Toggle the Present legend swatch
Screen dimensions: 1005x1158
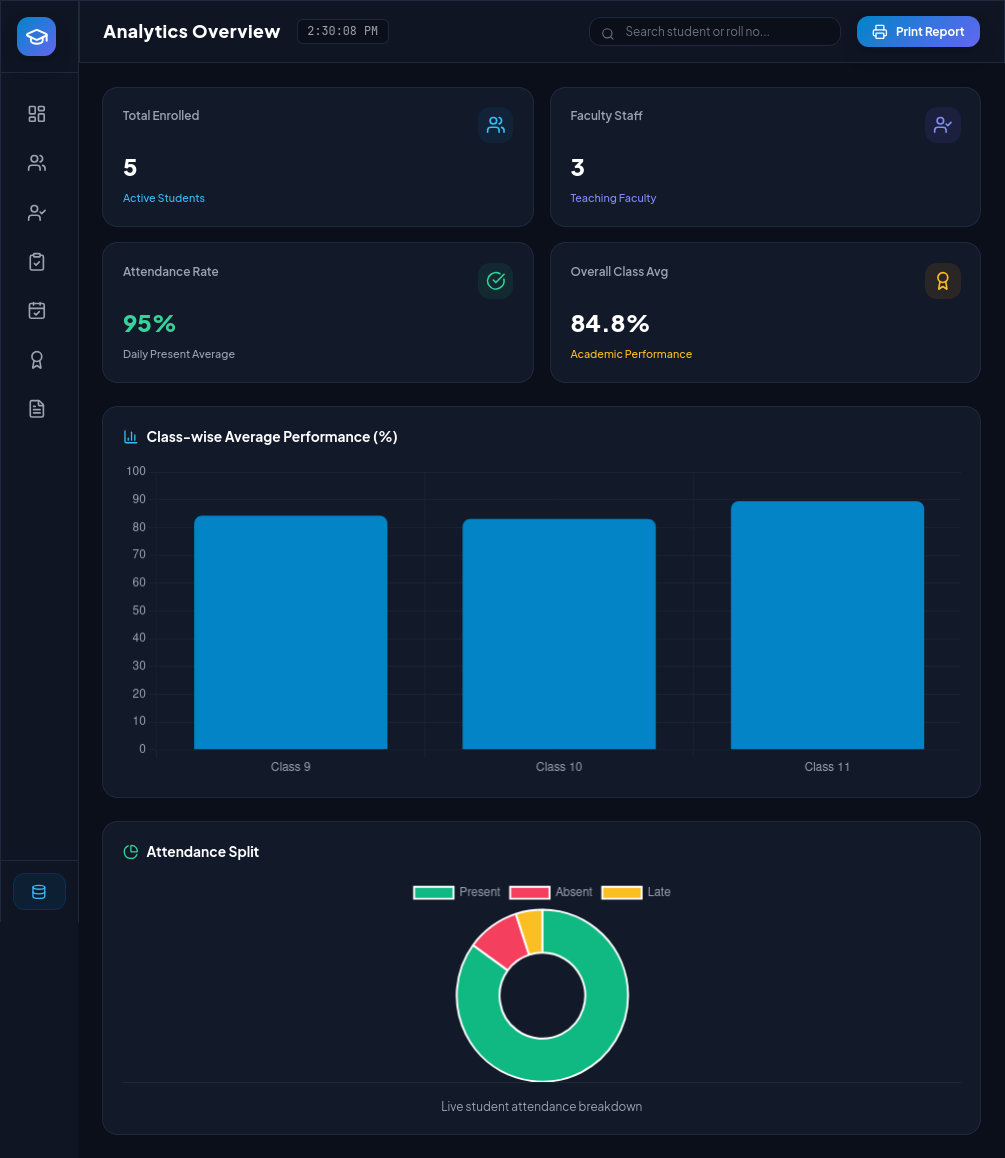433,892
